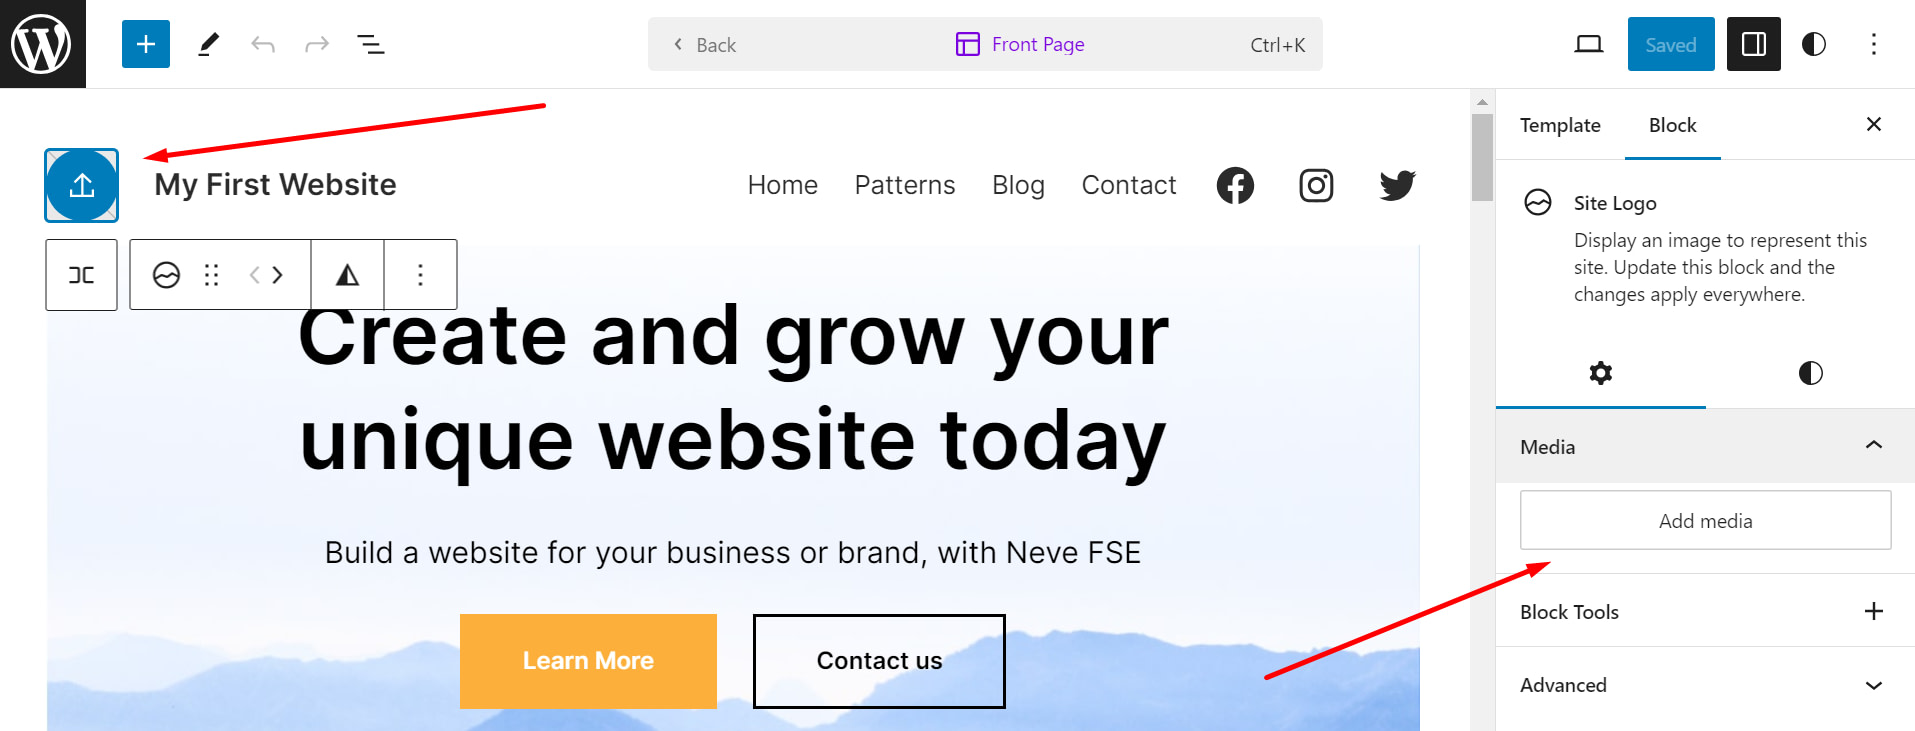Click the Facebook icon in the header
1915x731 pixels.
pos(1235,185)
